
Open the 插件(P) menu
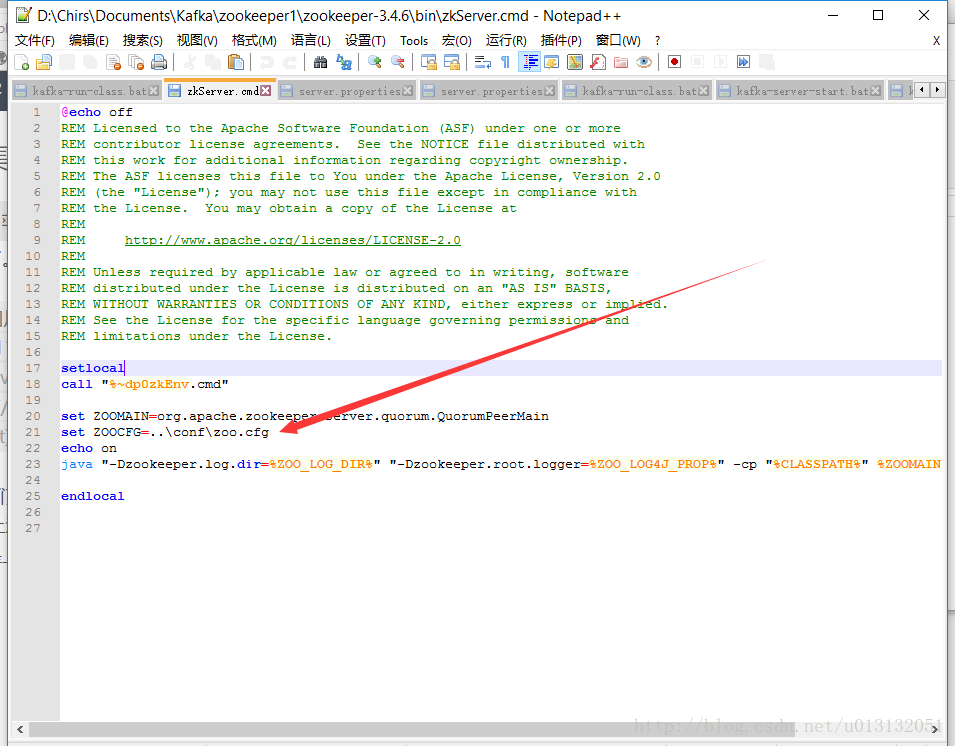pyautogui.click(x=561, y=40)
